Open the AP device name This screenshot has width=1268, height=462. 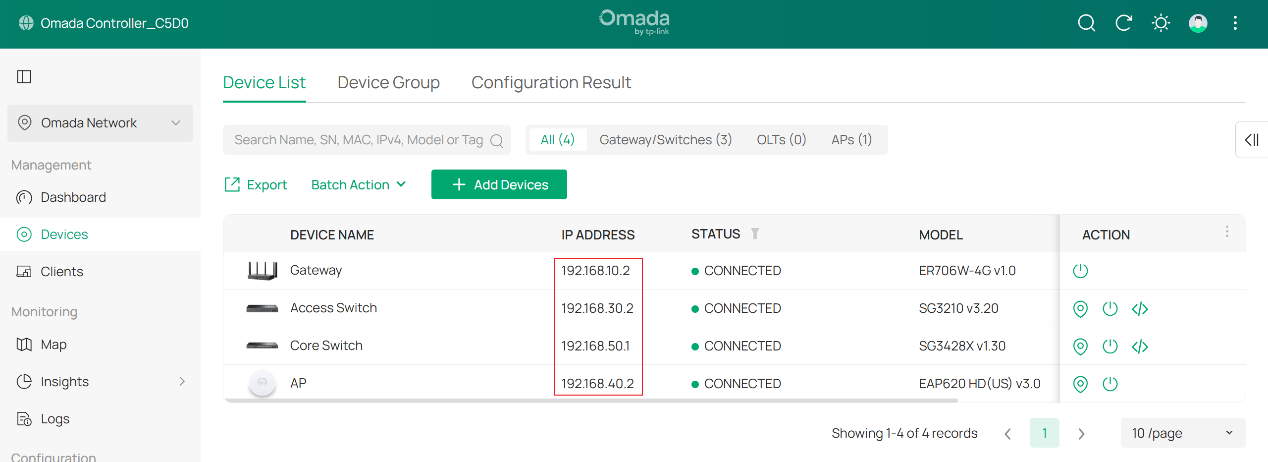point(298,383)
